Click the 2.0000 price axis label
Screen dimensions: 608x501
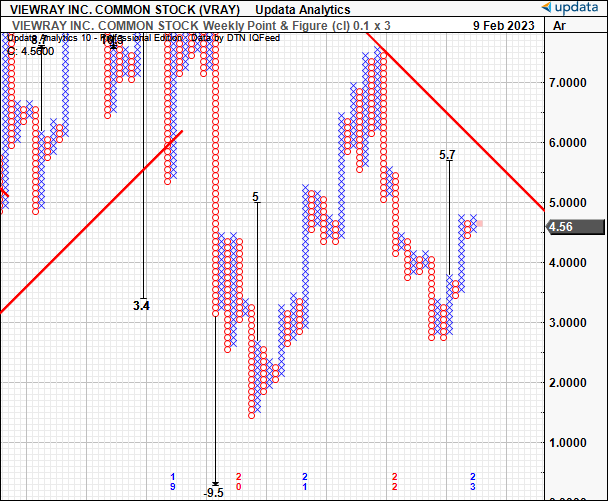(x=567, y=383)
